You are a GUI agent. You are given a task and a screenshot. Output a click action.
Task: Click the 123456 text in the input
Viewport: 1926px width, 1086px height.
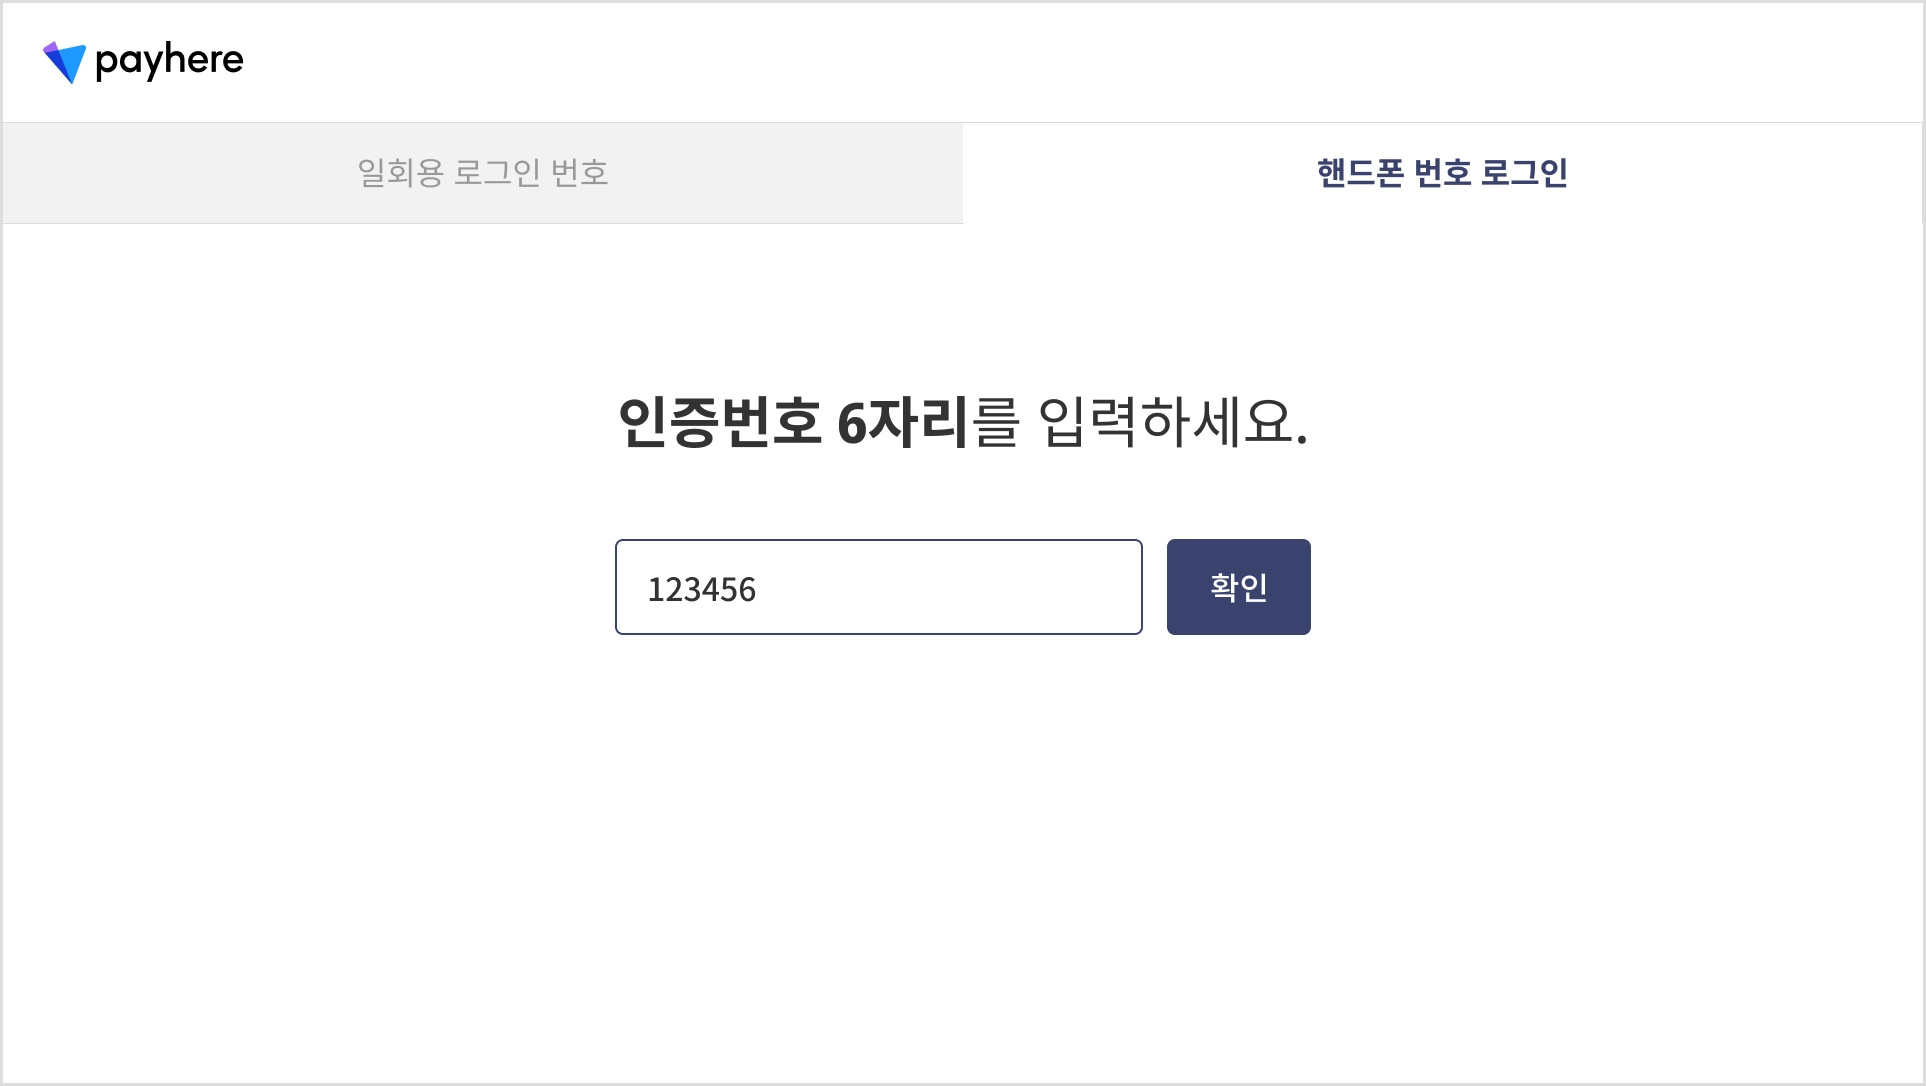(702, 589)
